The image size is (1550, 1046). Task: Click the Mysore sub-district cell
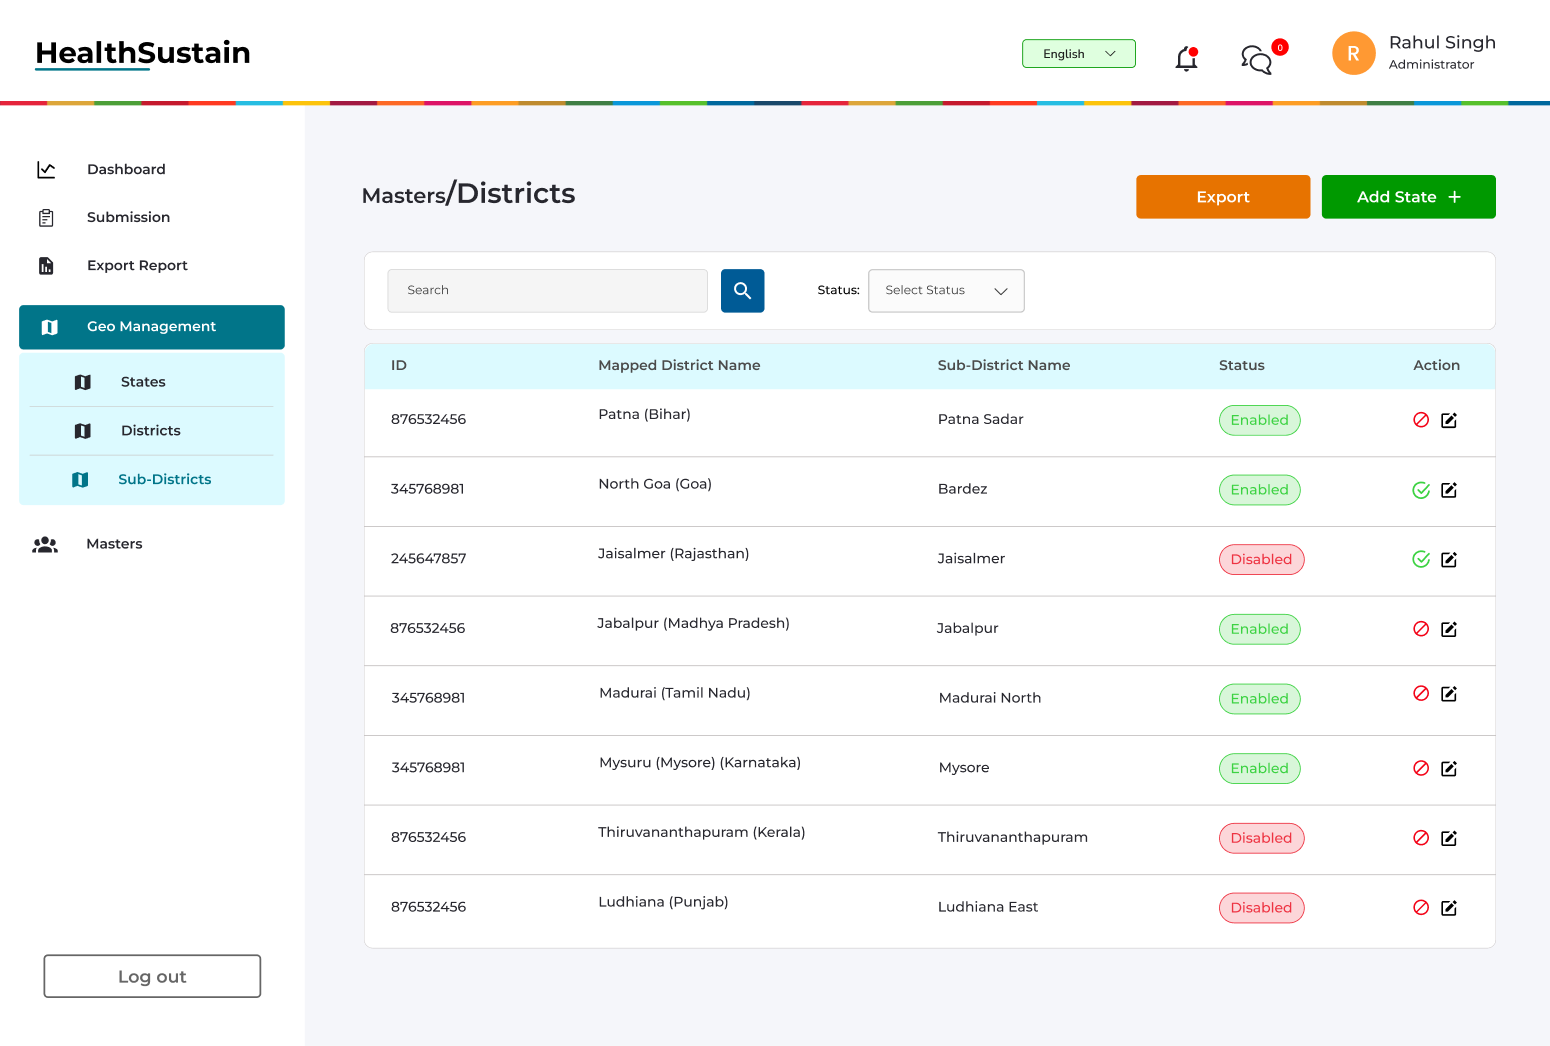point(964,768)
